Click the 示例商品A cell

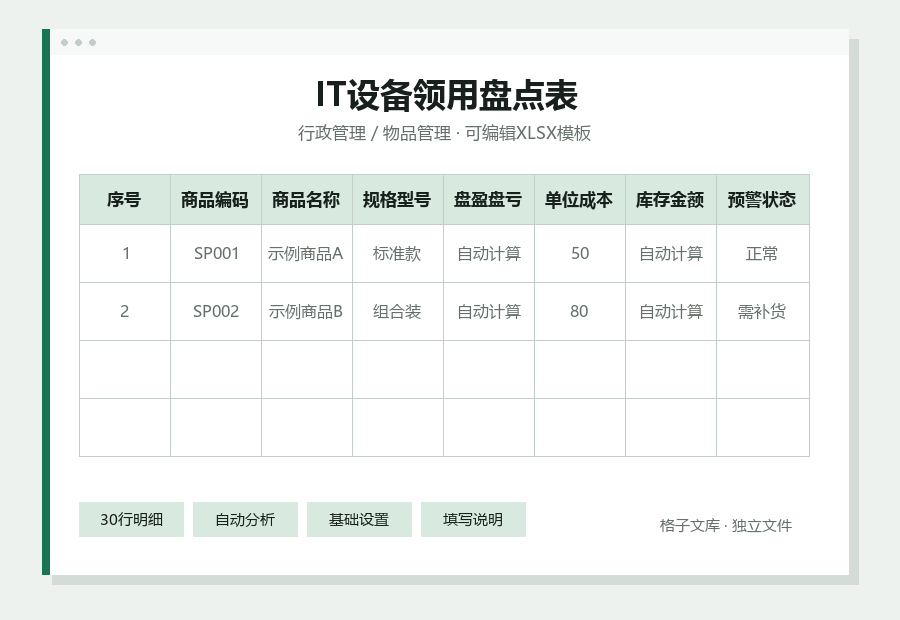[x=307, y=253]
